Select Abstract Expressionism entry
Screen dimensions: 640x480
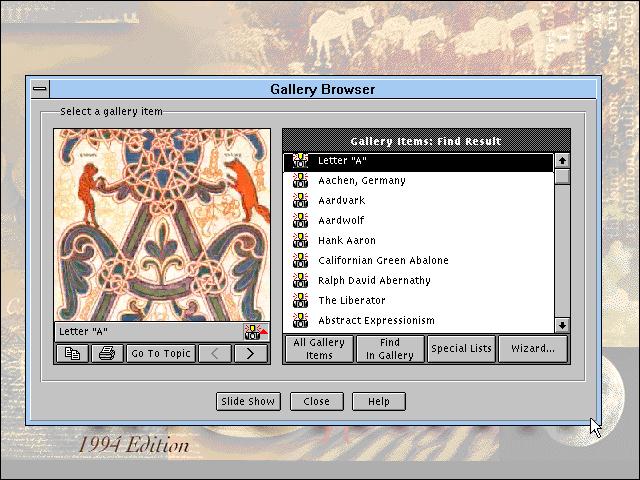tap(418, 320)
